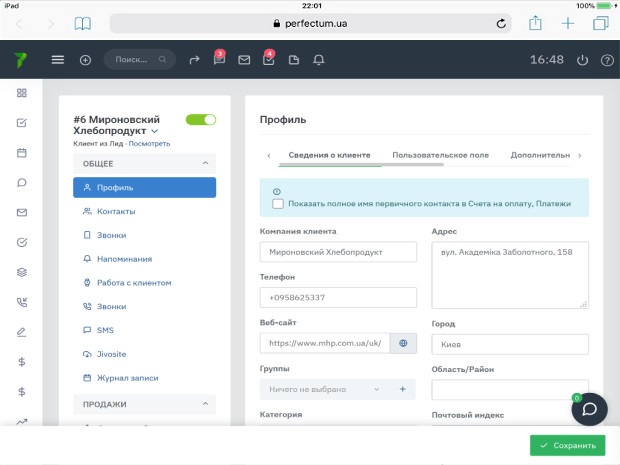Toggle the client active green switch
This screenshot has height=465, width=620.
pyautogui.click(x=201, y=120)
